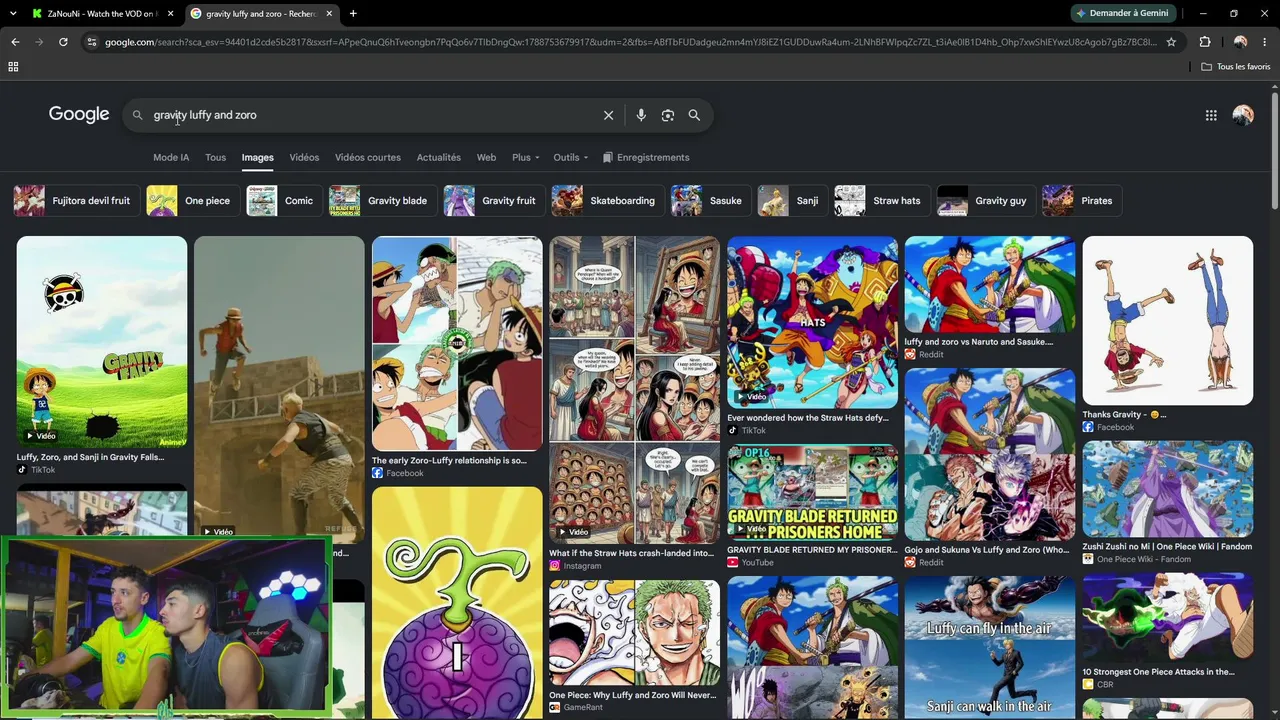Image resolution: width=1280 pixels, height=720 pixels.
Task: Open the Google apps grid icon
Action: [1211, 115]
